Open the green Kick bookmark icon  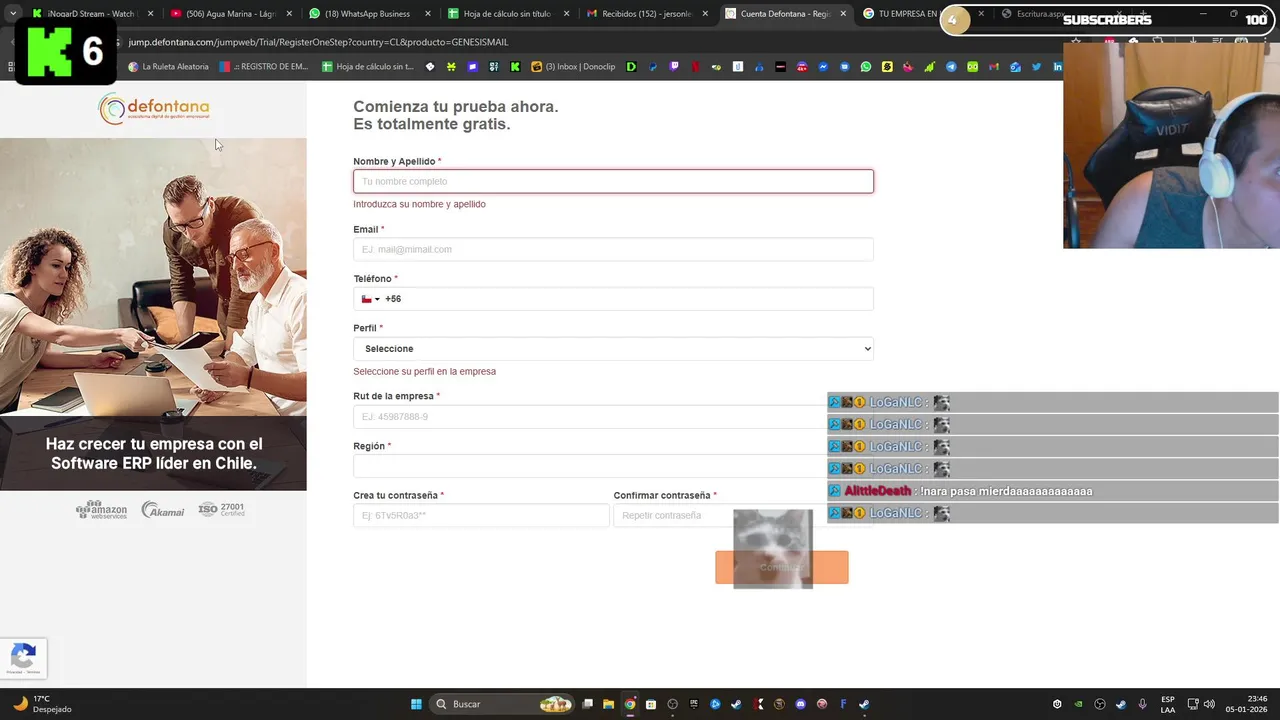(514, 67)
